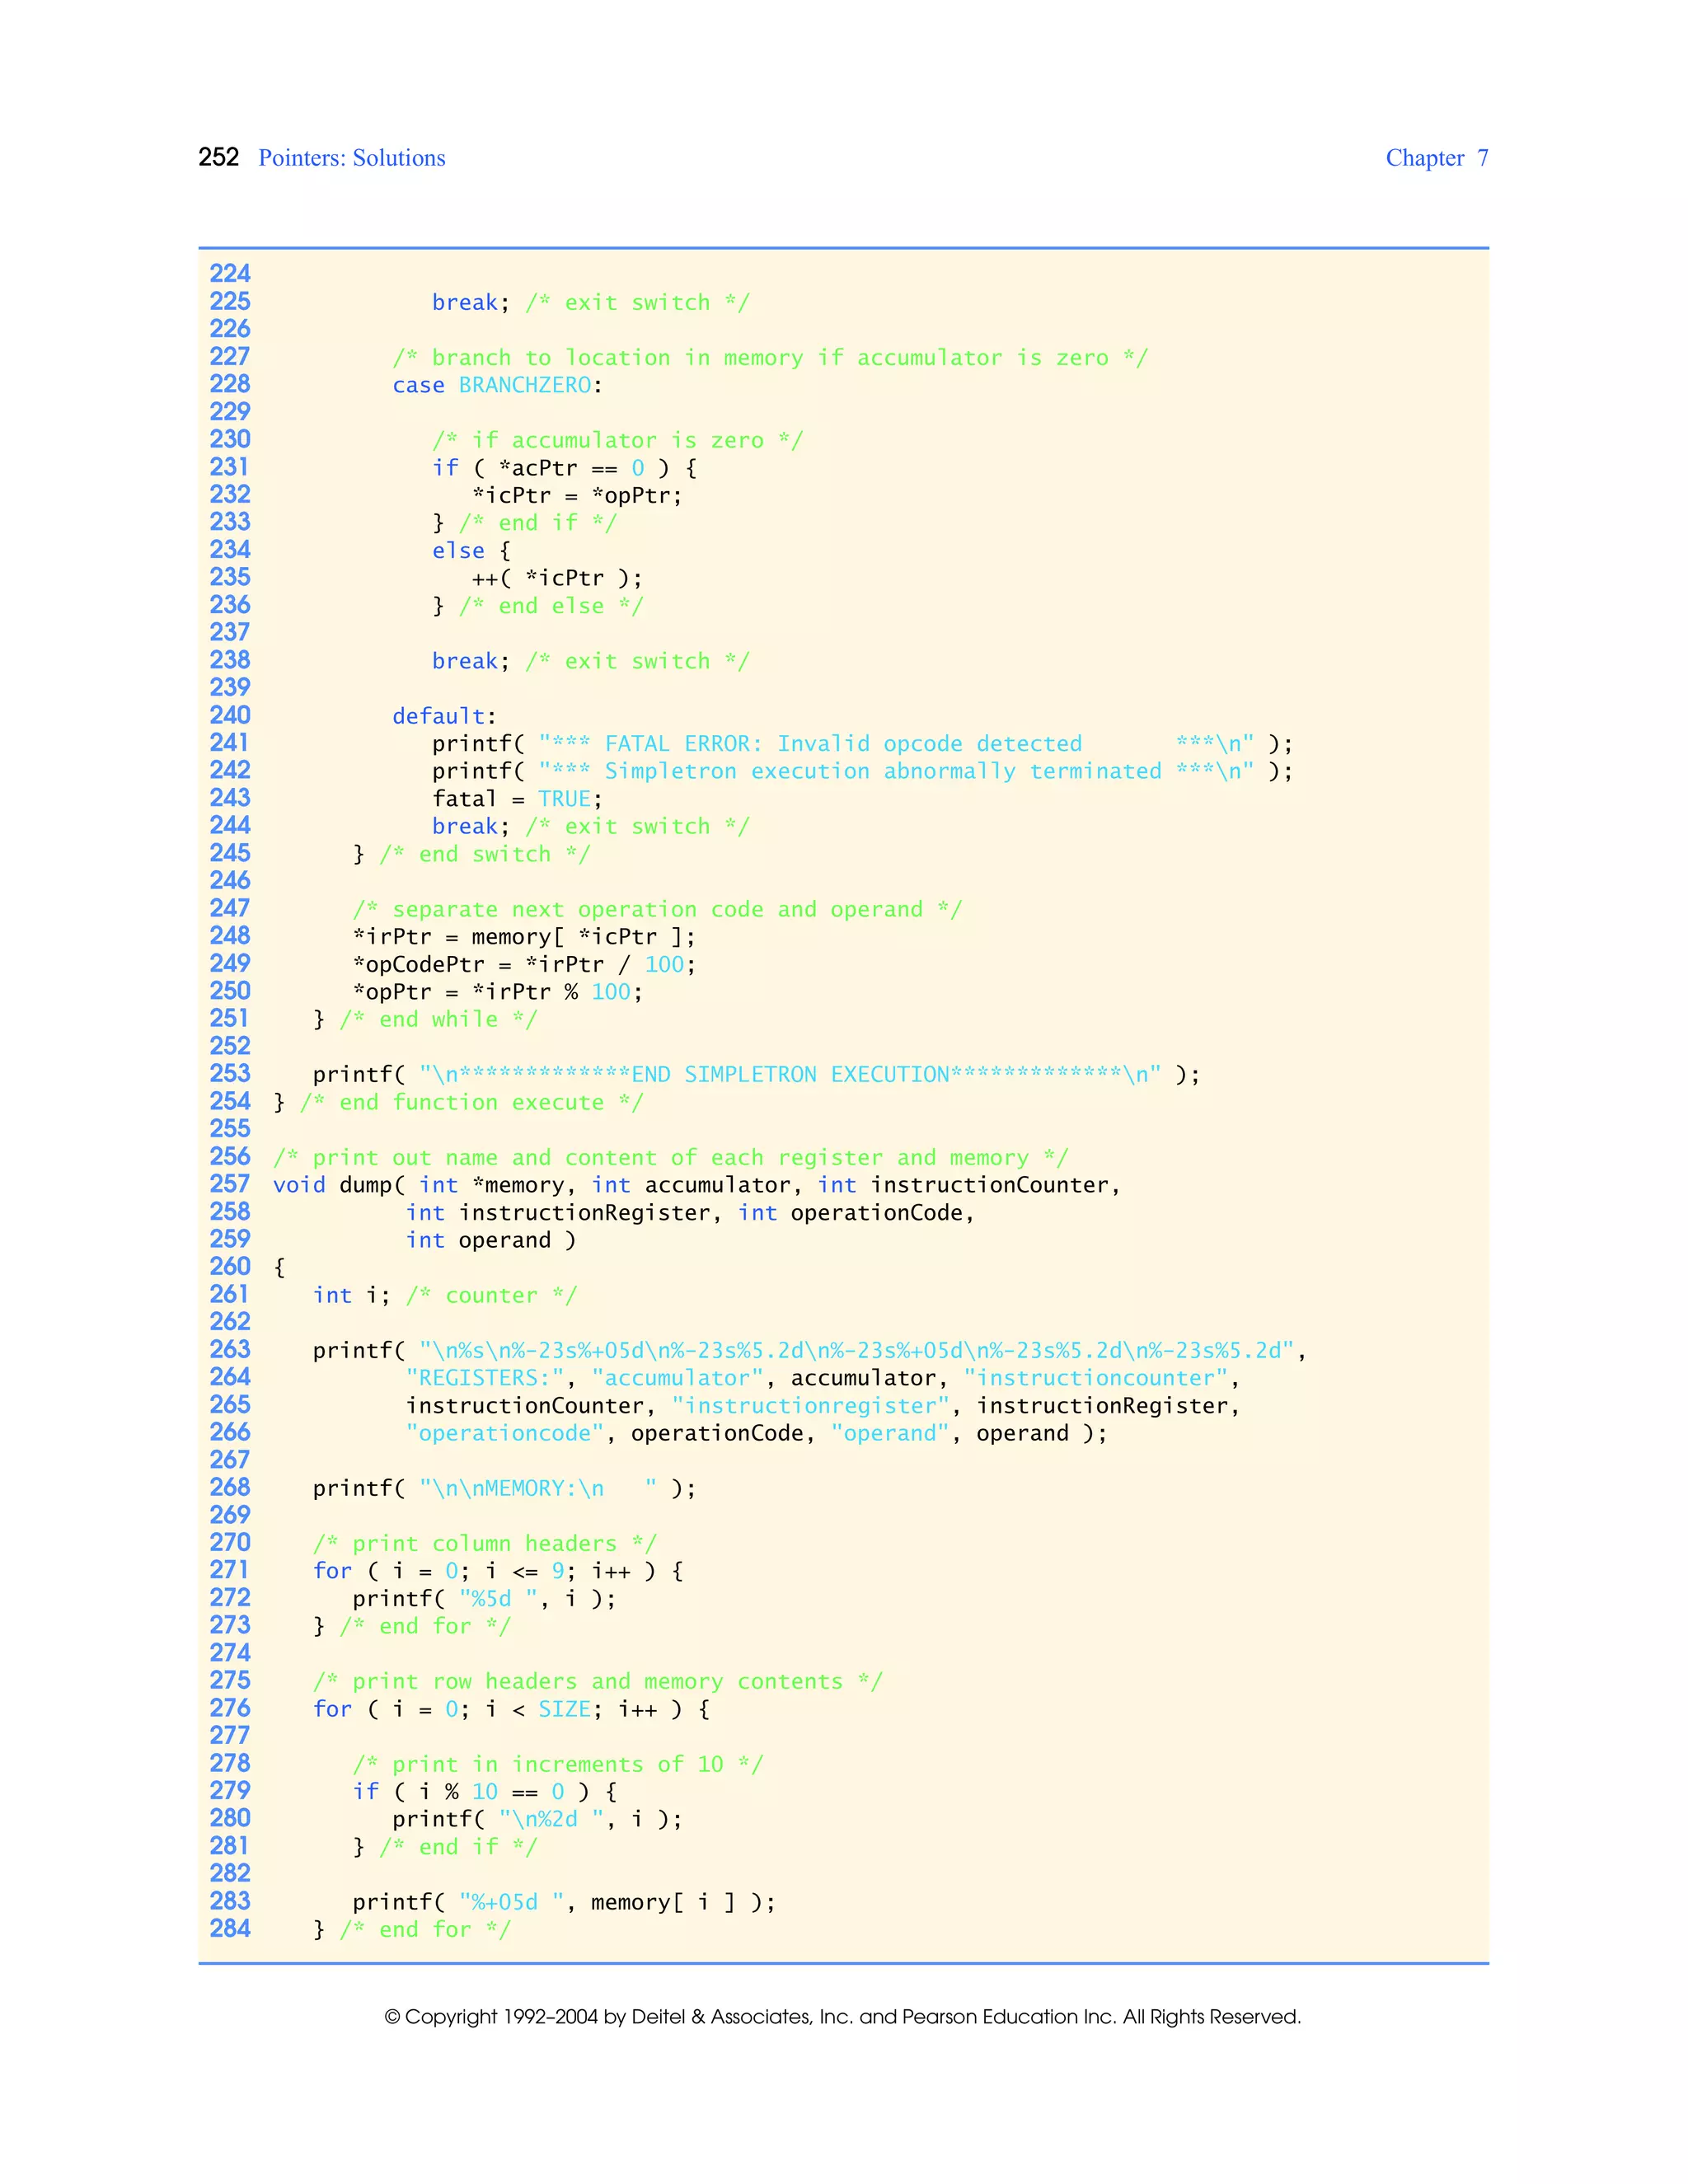Click the 'print column headers' comment
Viewport: 1688px width, 2184px height.
pyautogui.click(x=484, y=1543)
